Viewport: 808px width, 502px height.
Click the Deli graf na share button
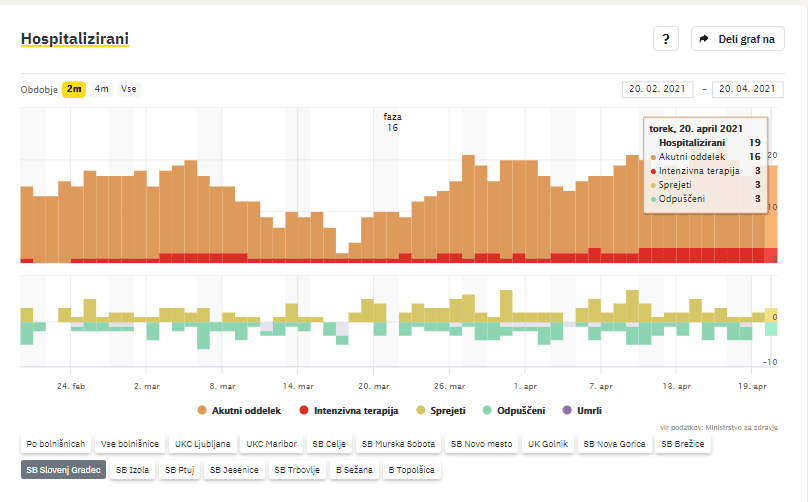point(738,39)
